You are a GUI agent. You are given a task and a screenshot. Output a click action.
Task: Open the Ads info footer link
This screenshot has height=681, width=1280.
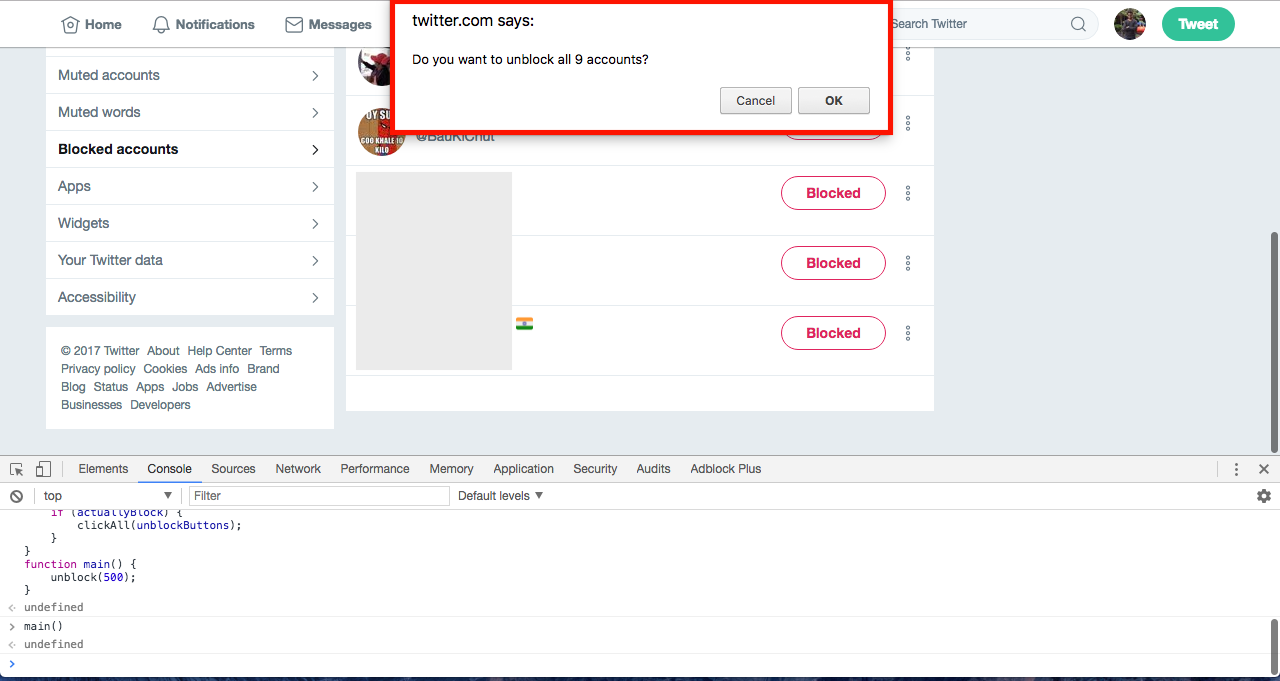pos(217,369)
